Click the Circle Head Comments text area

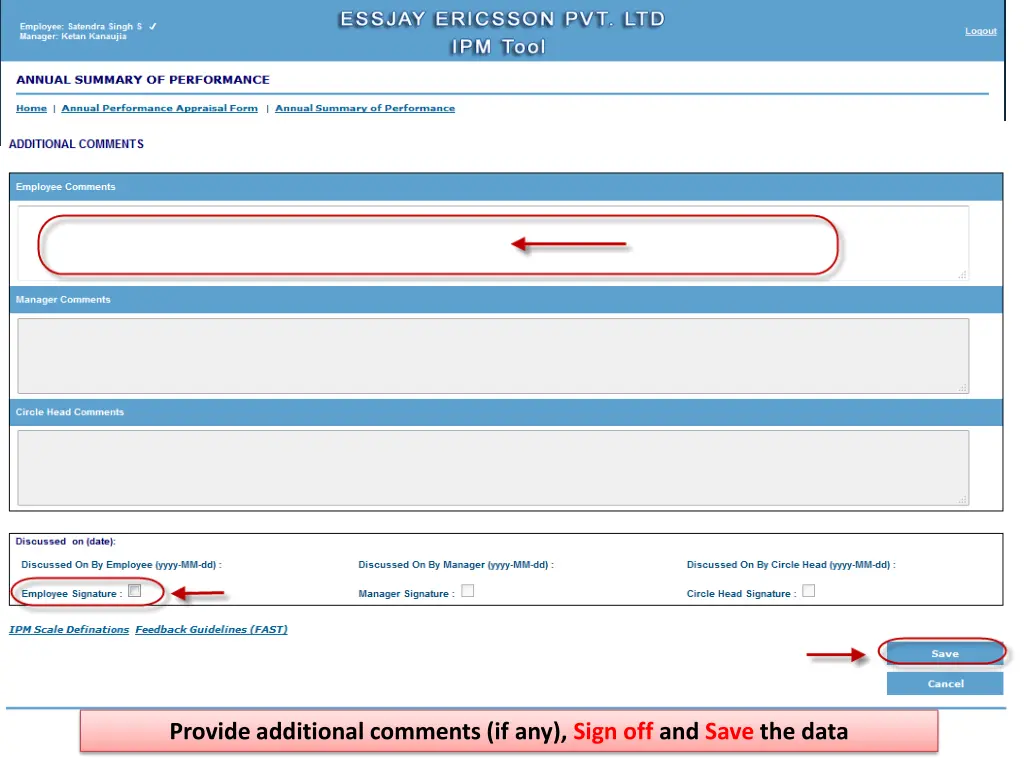tap(493, 468)
